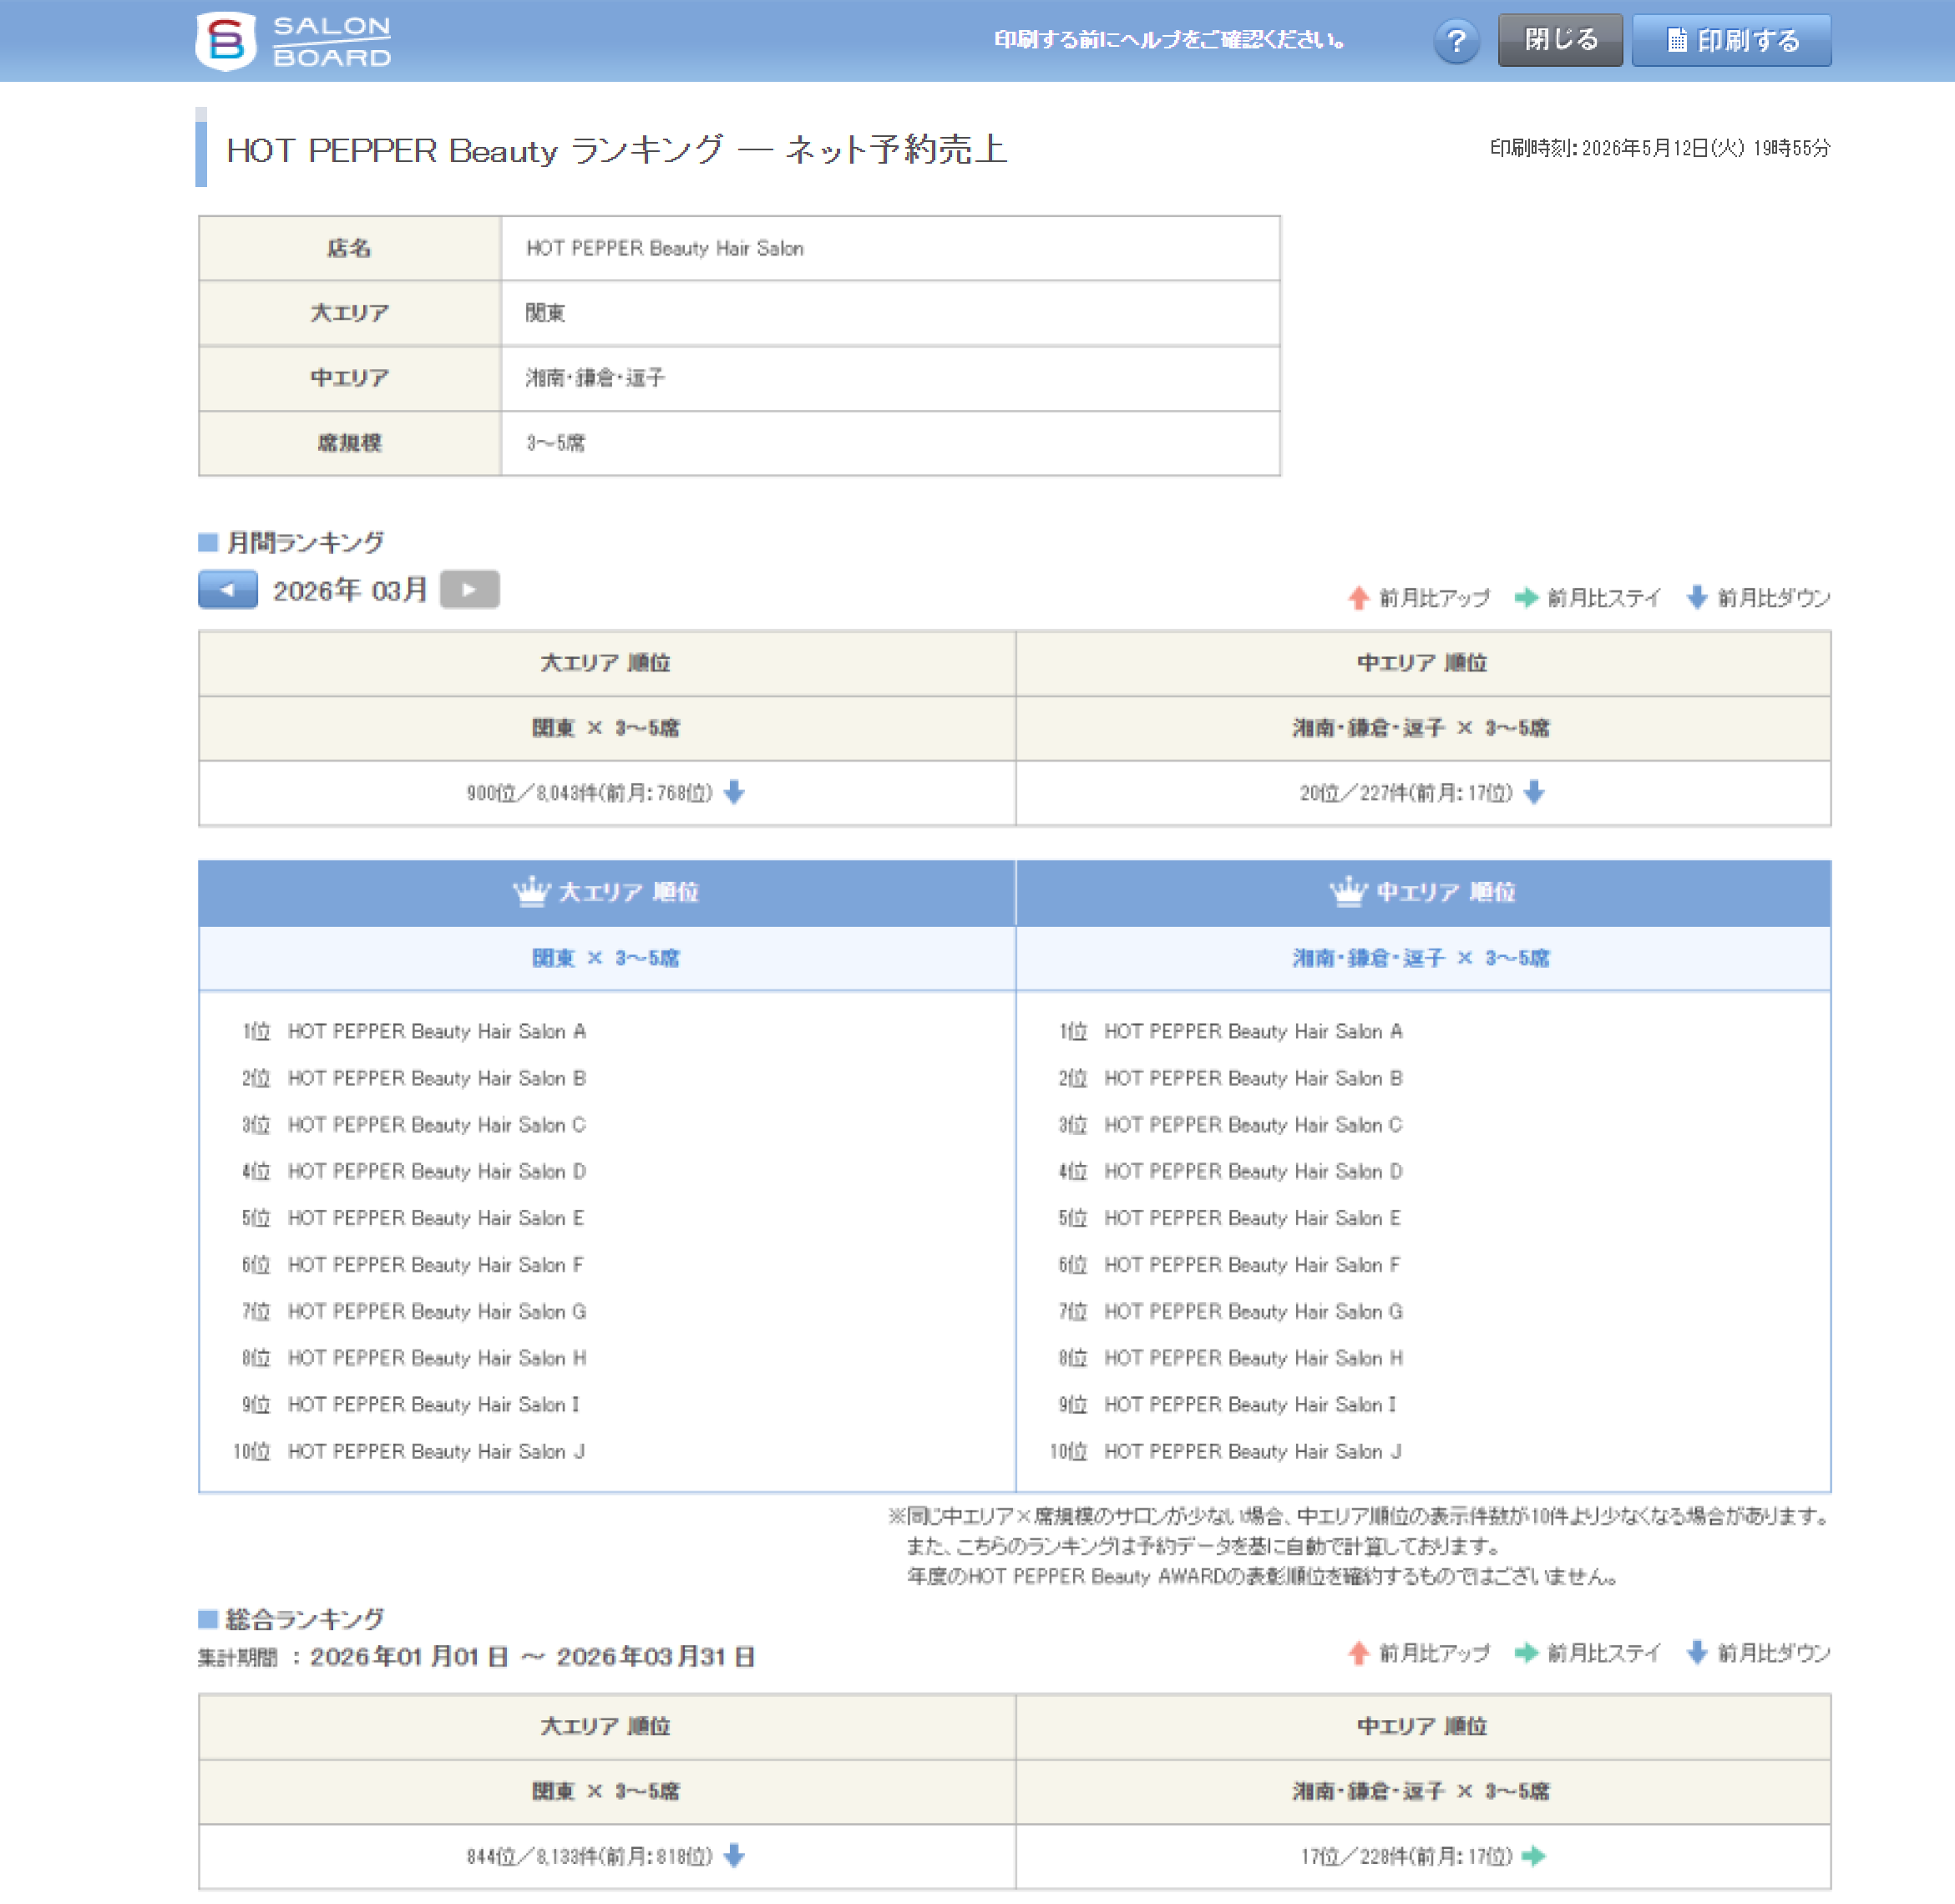This screenshot has height=1904, width=1955.
Task: Click the 関東 value in 大エリア row
Action: coord(545,313)
